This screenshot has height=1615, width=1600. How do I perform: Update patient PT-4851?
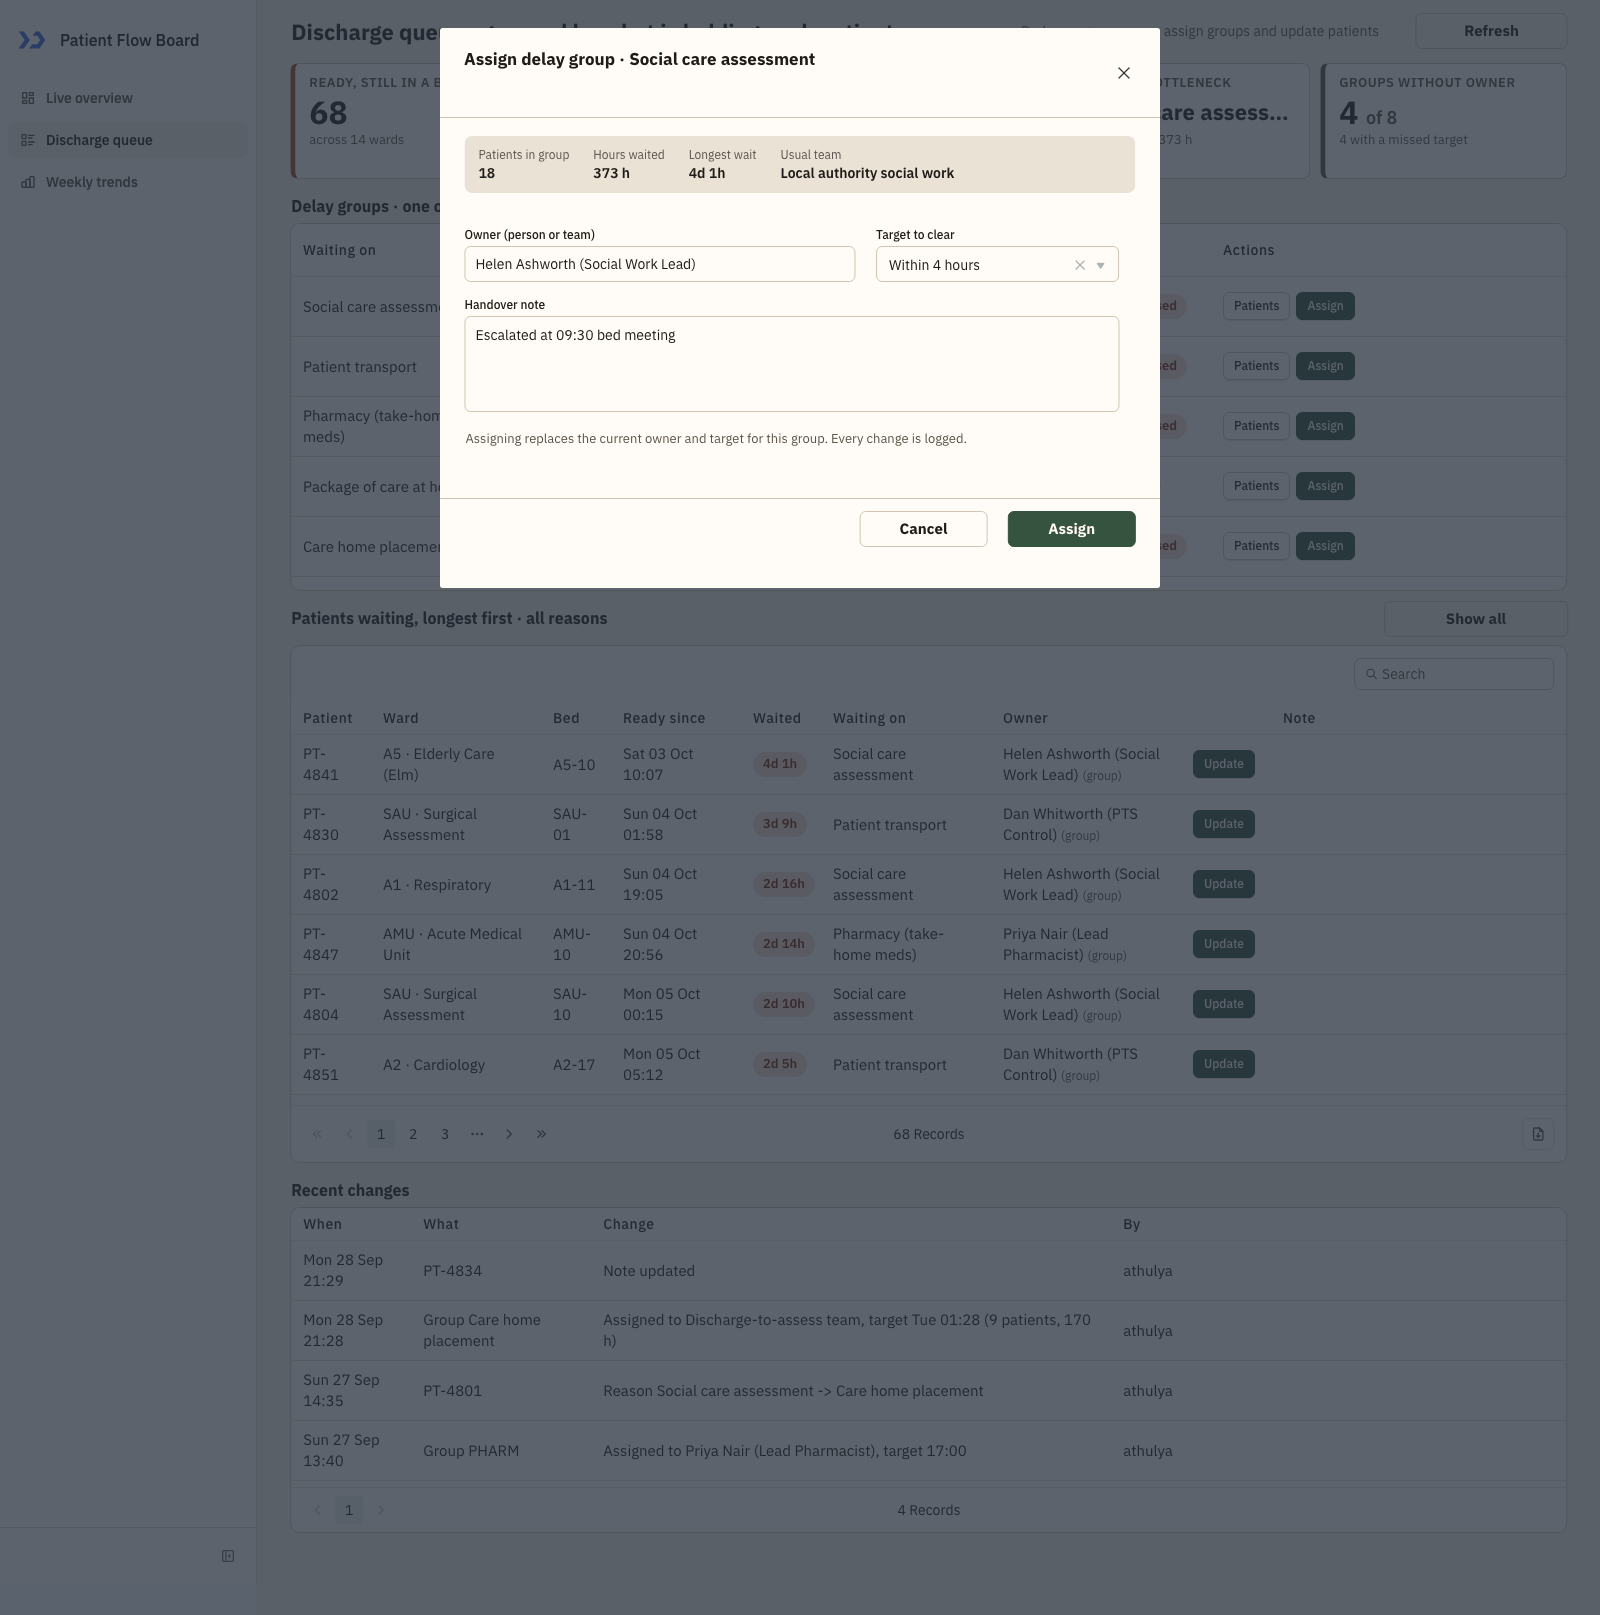click(1224, 1064)
